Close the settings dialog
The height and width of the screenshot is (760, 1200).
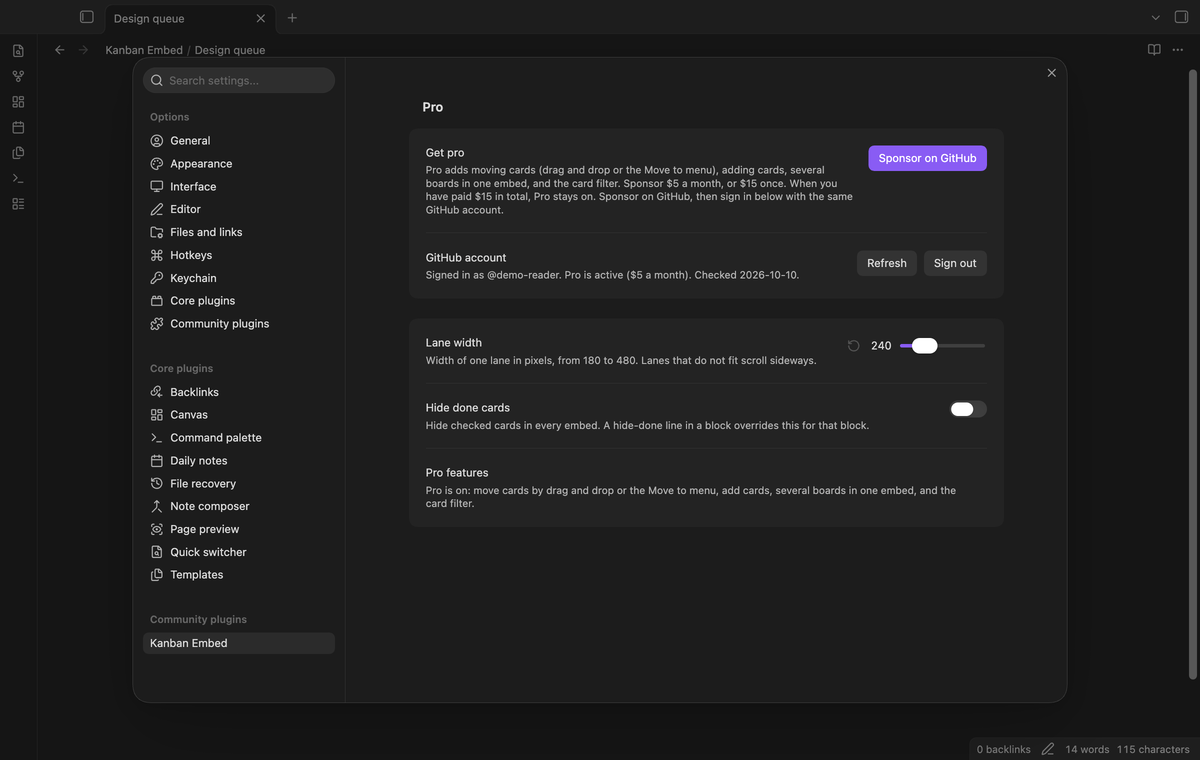pyautogui.click(x=1051, y=73)
